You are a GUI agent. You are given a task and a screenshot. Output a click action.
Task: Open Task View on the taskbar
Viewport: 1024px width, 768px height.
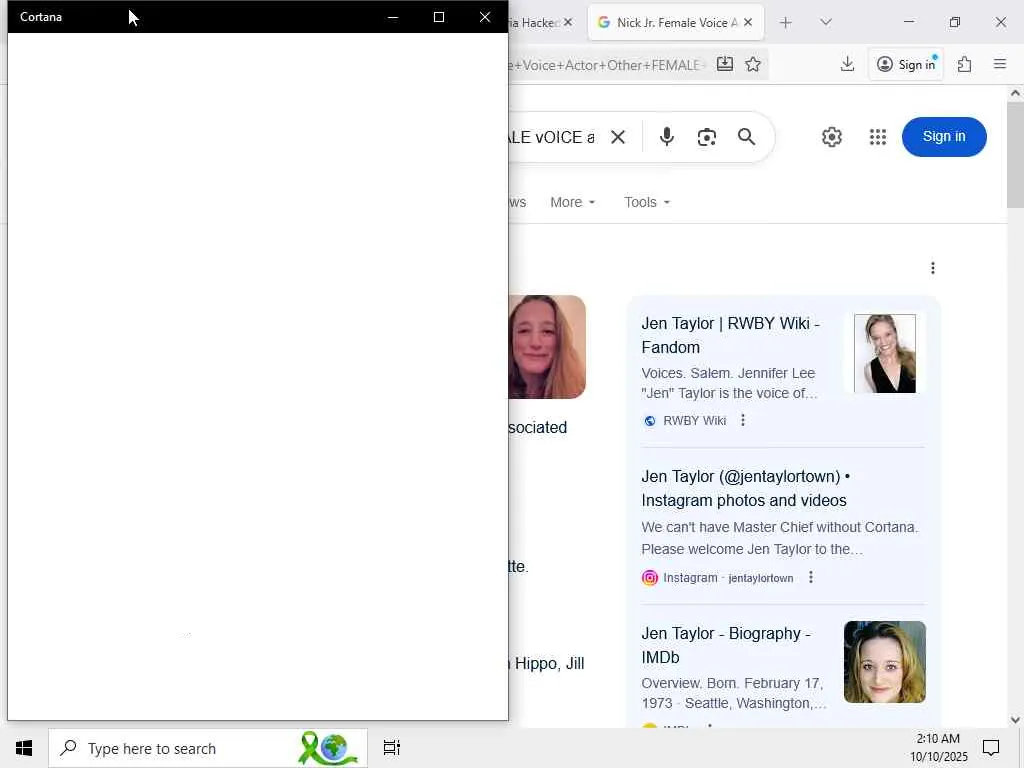391,748
